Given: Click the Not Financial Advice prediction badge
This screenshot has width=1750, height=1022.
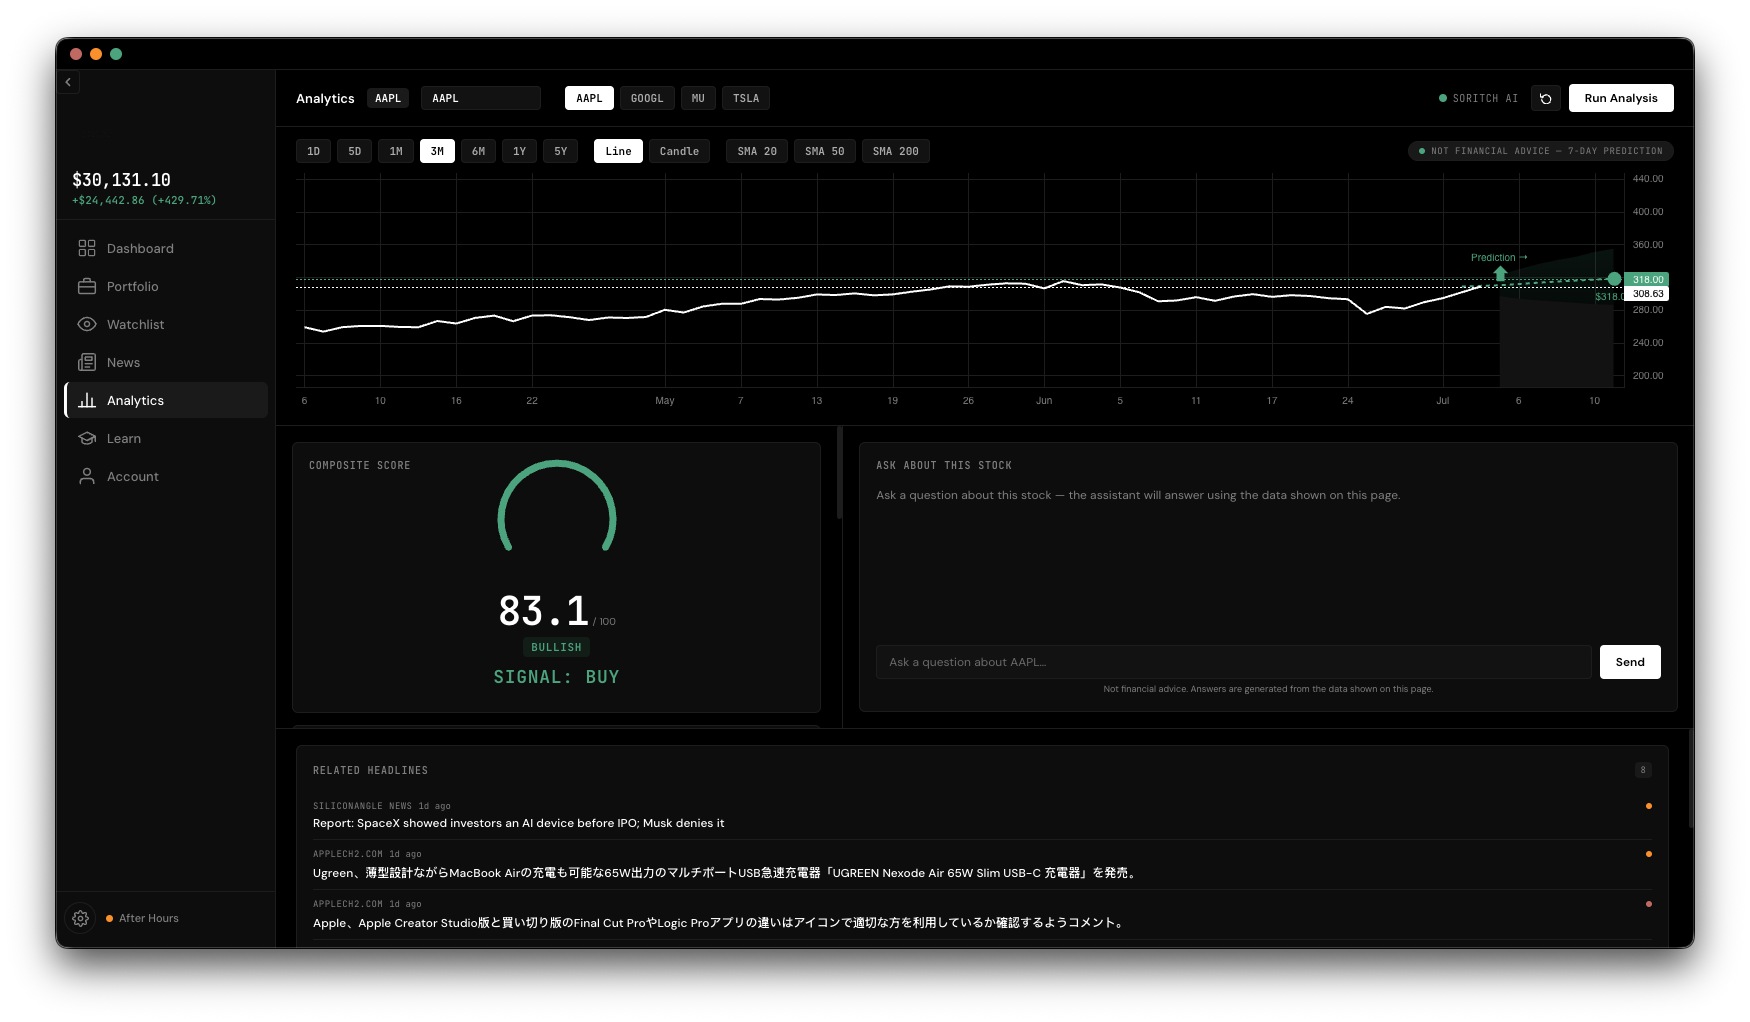Looking at the screenshot, I should tap(1540, 151).
